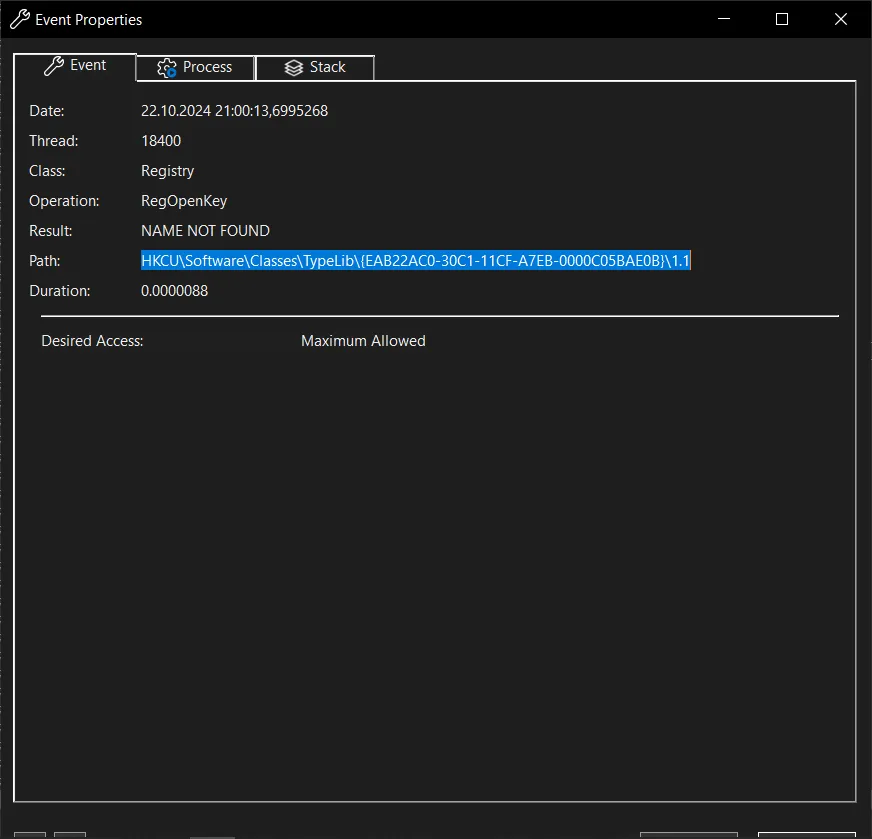This screenshot has width=872, height=839.
Task: Click the wrench icon in the title bar
Action: pyautogui.click(x=19, y=19)
